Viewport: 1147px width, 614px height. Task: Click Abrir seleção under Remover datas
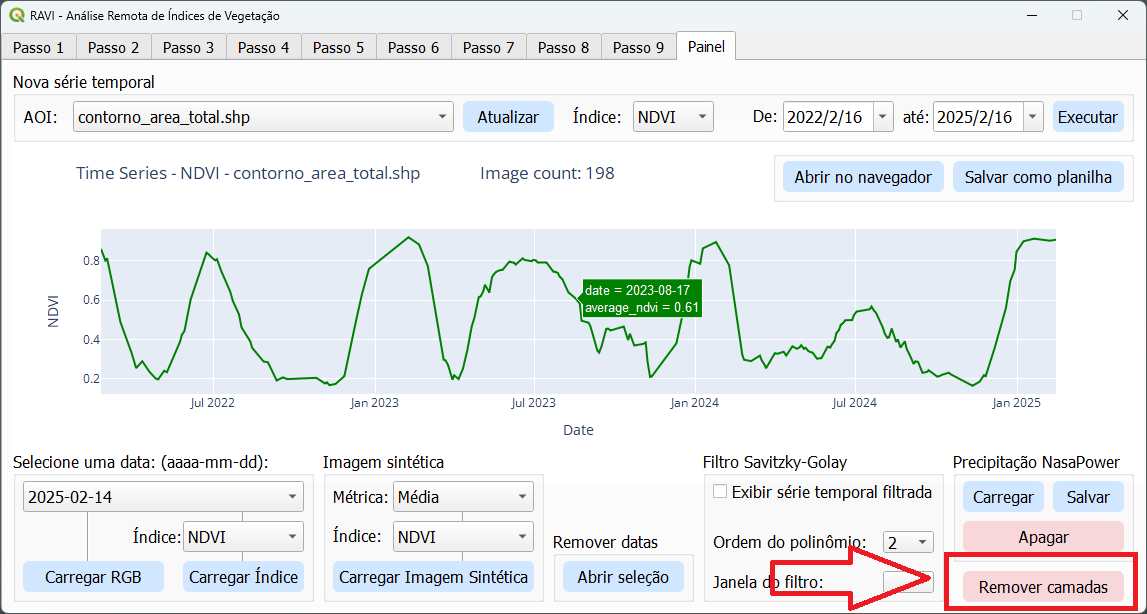[x=623, y=577]
